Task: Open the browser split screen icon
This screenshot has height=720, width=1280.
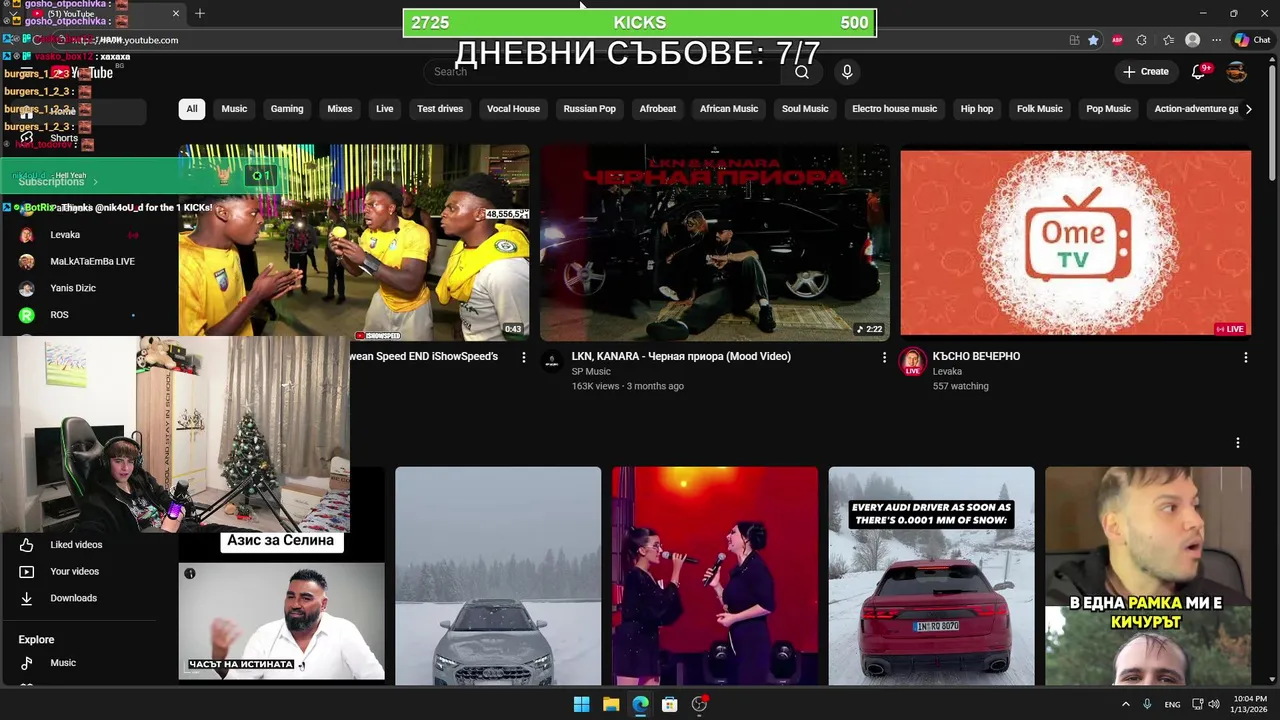Action: [x=1074, y=40]
